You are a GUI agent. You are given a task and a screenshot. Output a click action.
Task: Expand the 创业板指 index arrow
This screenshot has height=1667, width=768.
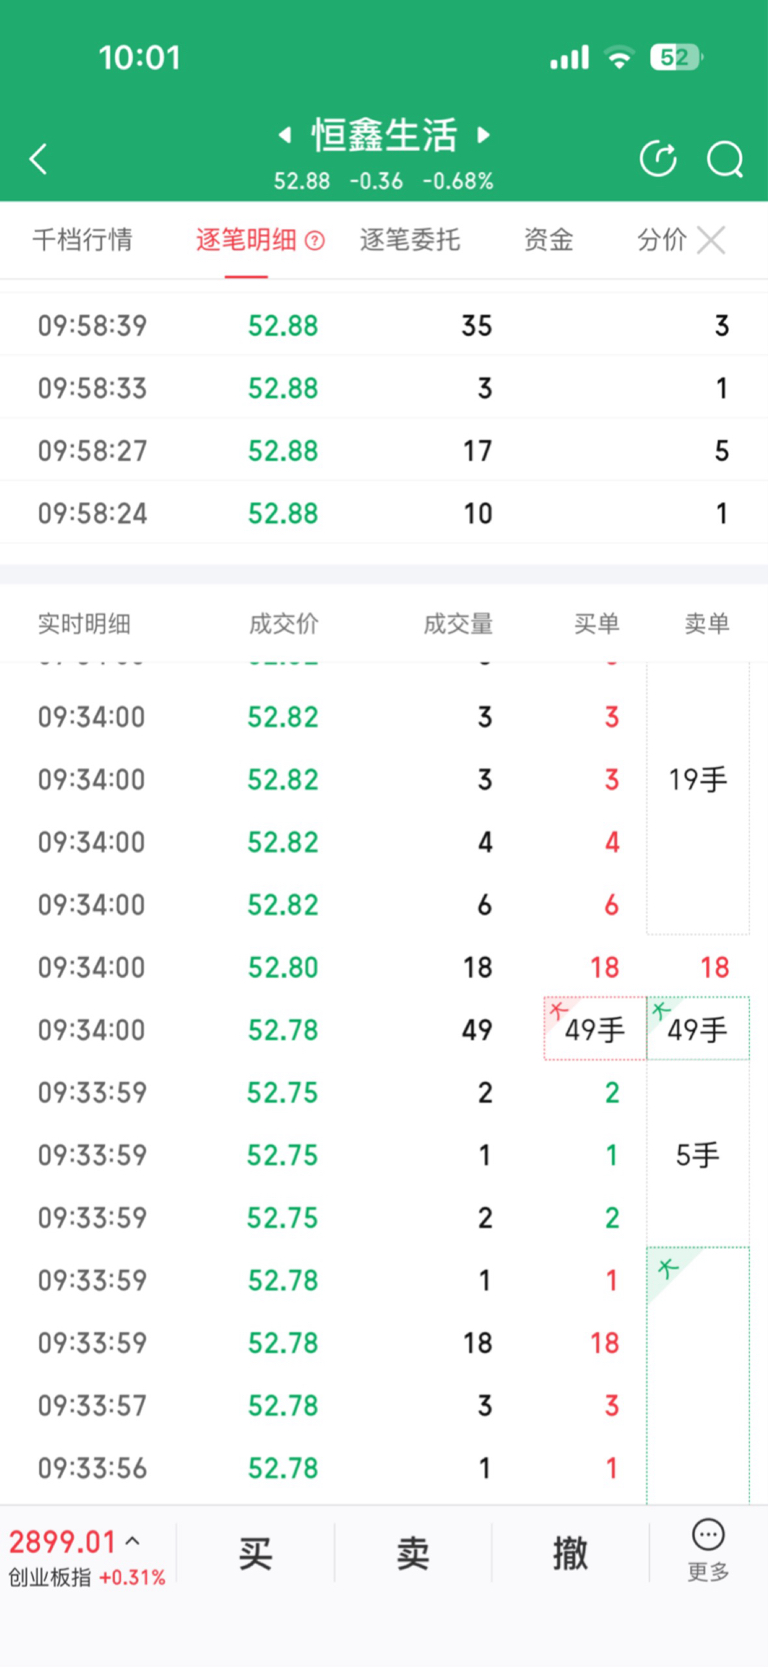[132, 1541]
